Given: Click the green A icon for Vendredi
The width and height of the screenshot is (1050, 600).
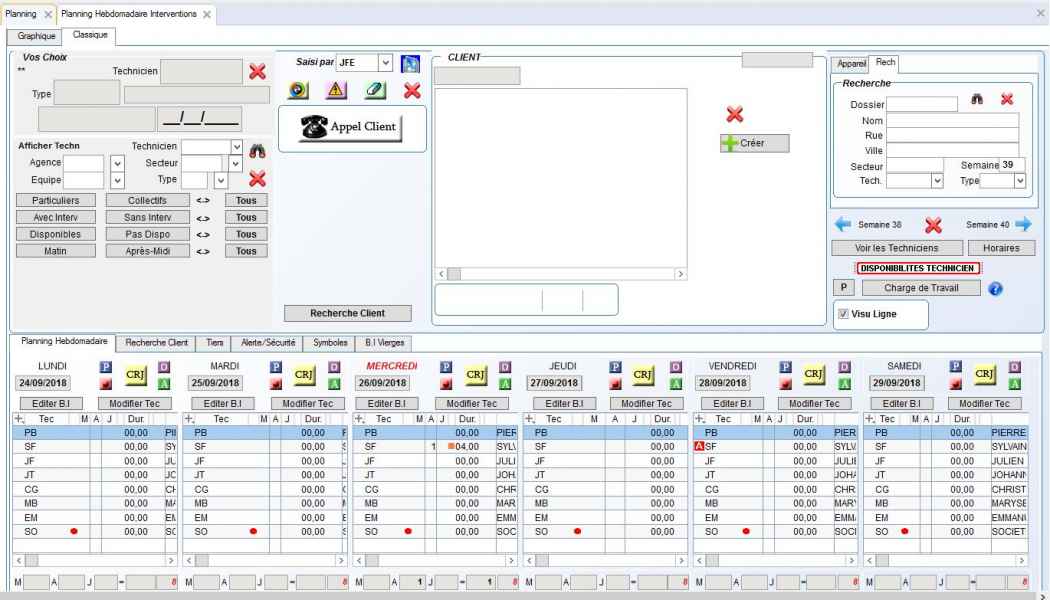Looking at the screenshot, I should [844, 384].
